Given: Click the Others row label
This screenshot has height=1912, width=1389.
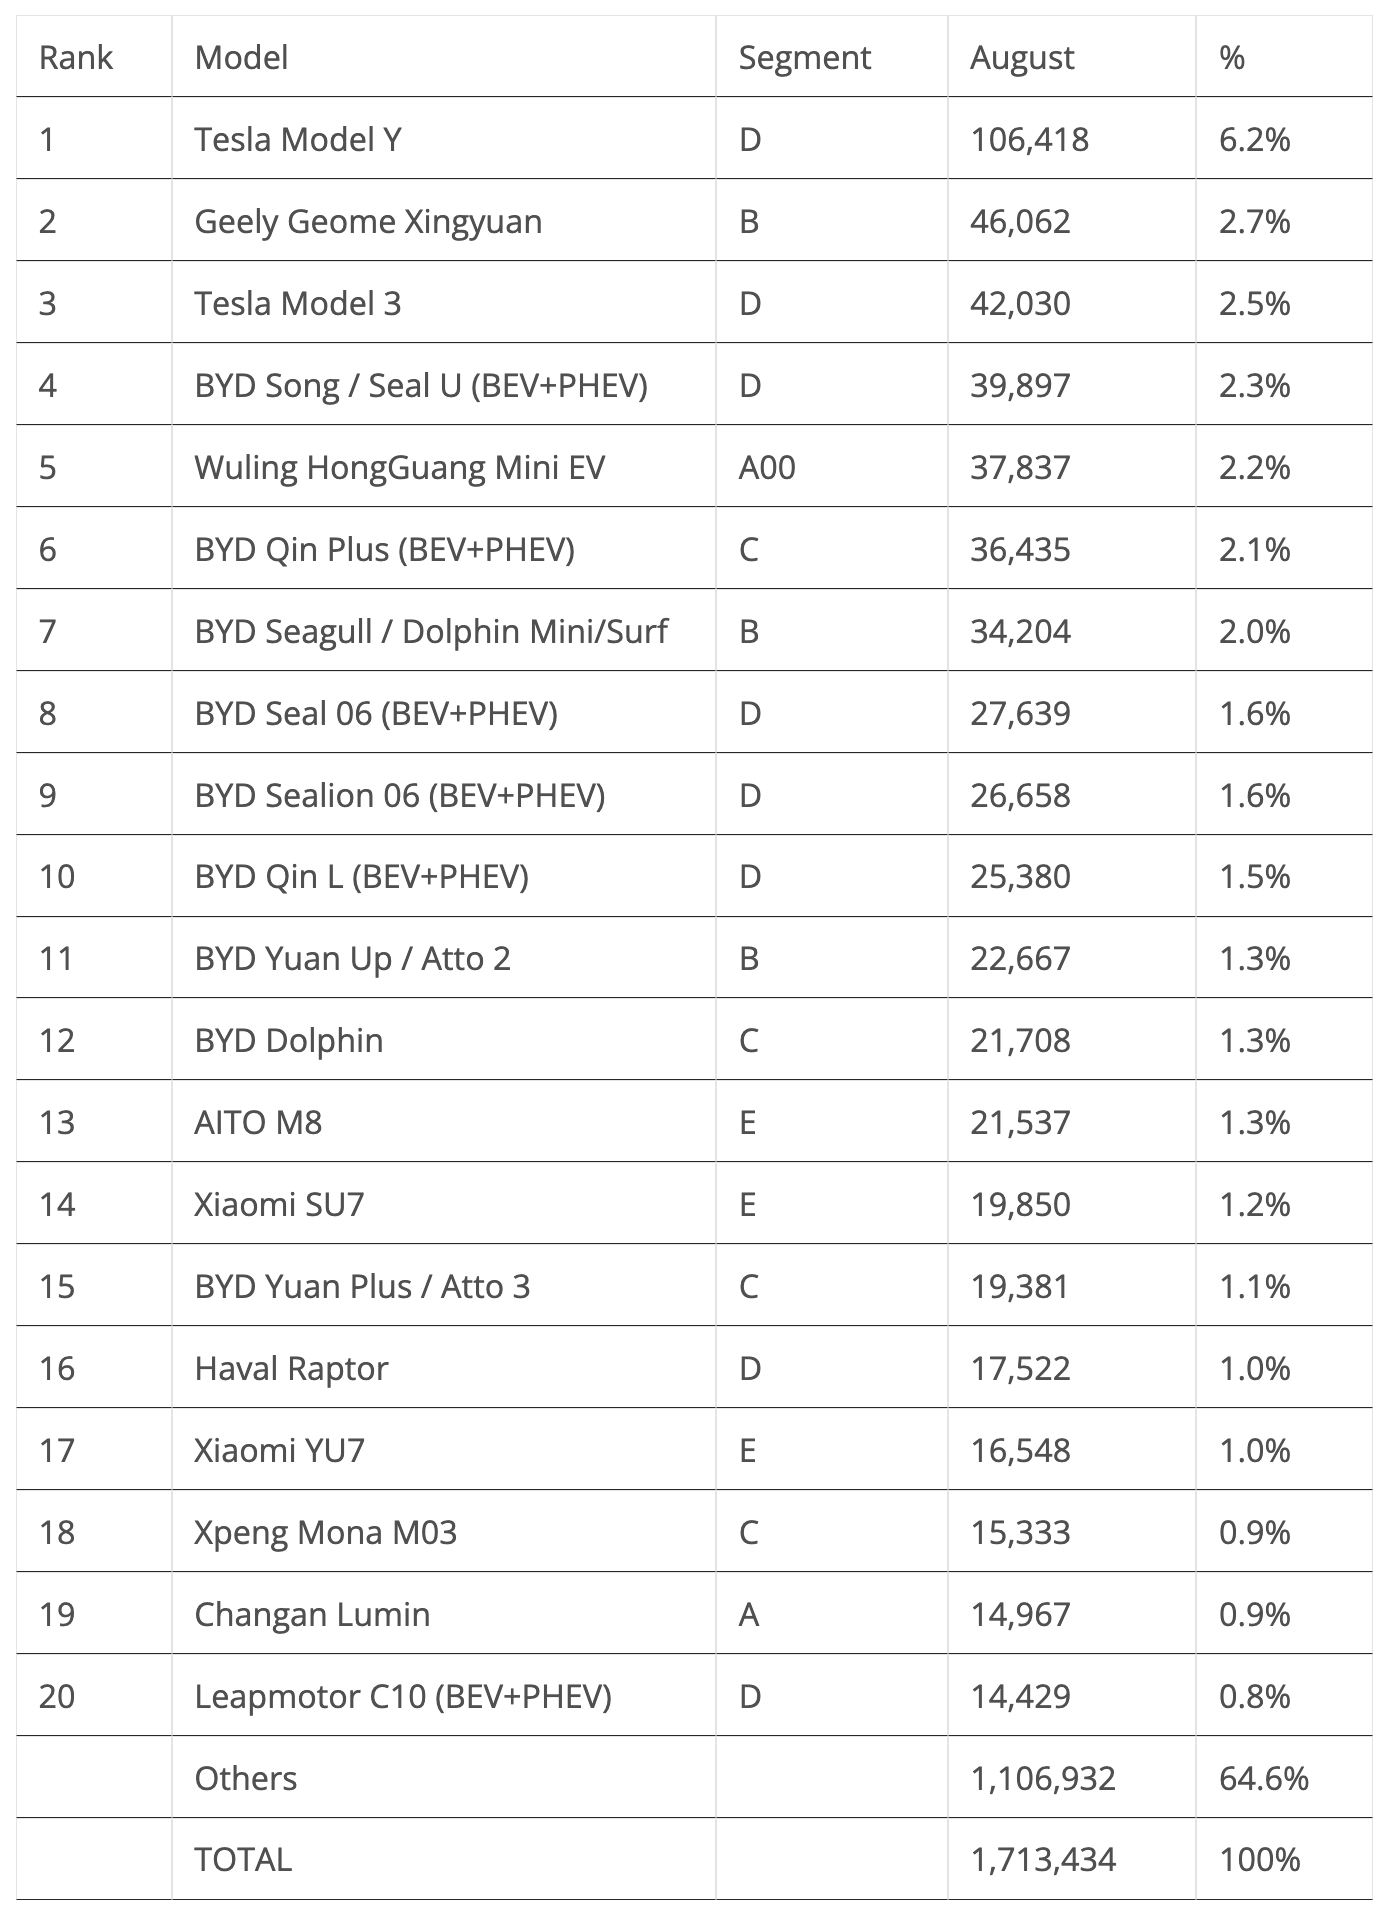Looking at the screenshot, I should coord(246,1778).
